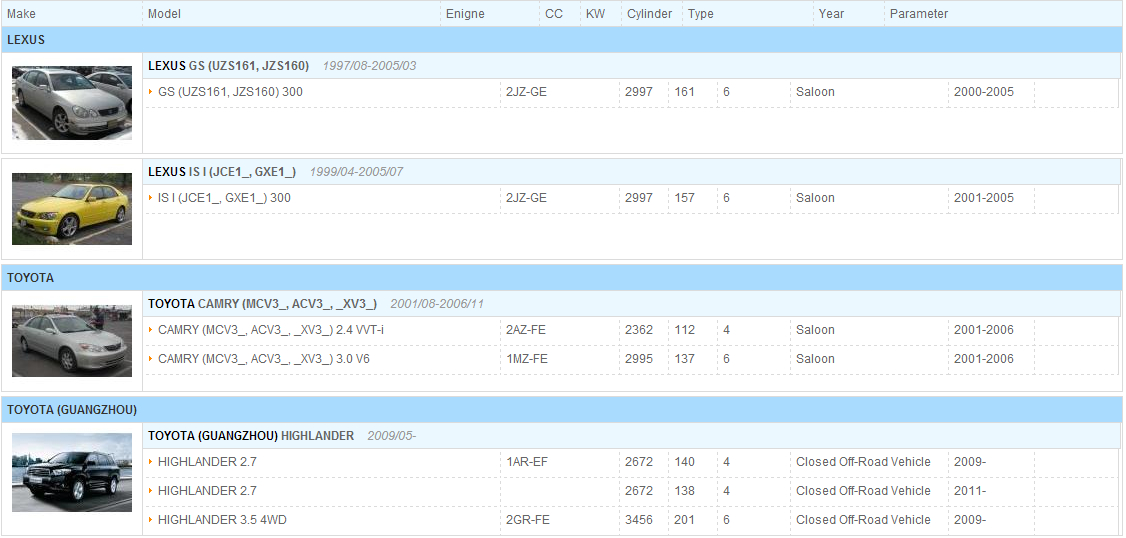Click 2JZ-GE engine code in IS I row
Viewport: 1126px width, 538px height.
pos(526,198)
